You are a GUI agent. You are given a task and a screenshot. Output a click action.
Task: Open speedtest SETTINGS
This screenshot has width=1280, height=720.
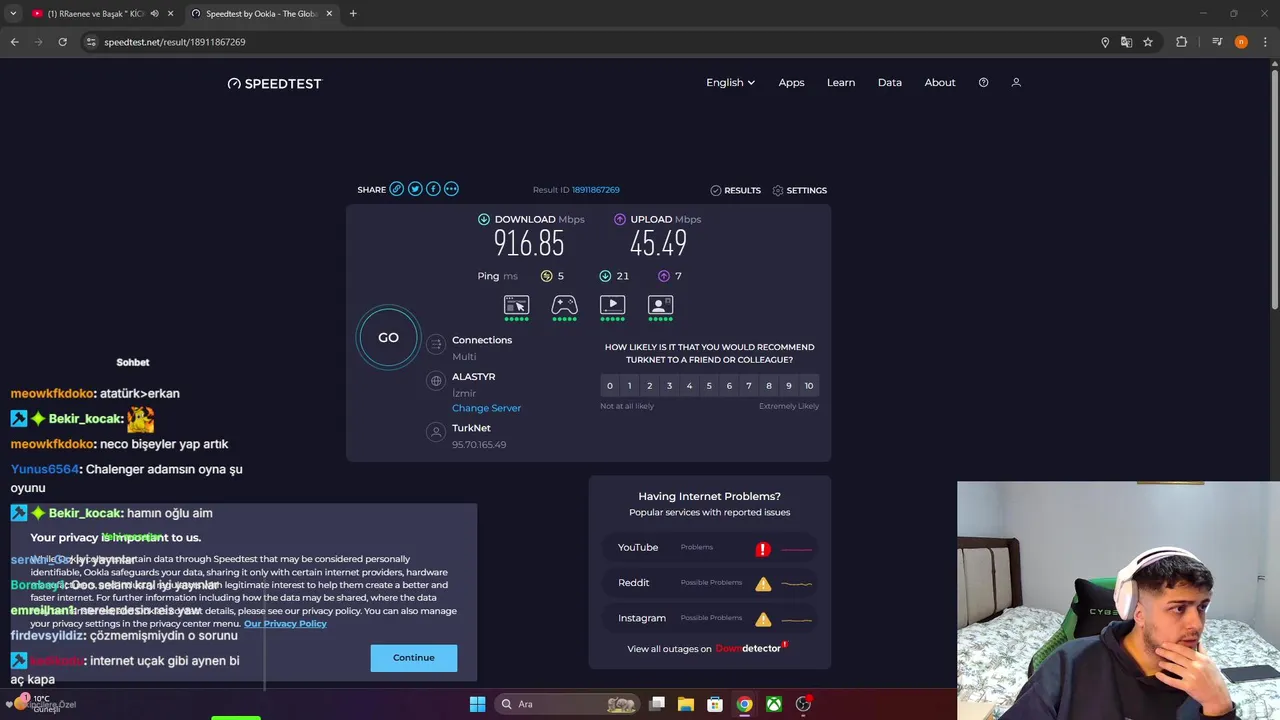(800, 190)
